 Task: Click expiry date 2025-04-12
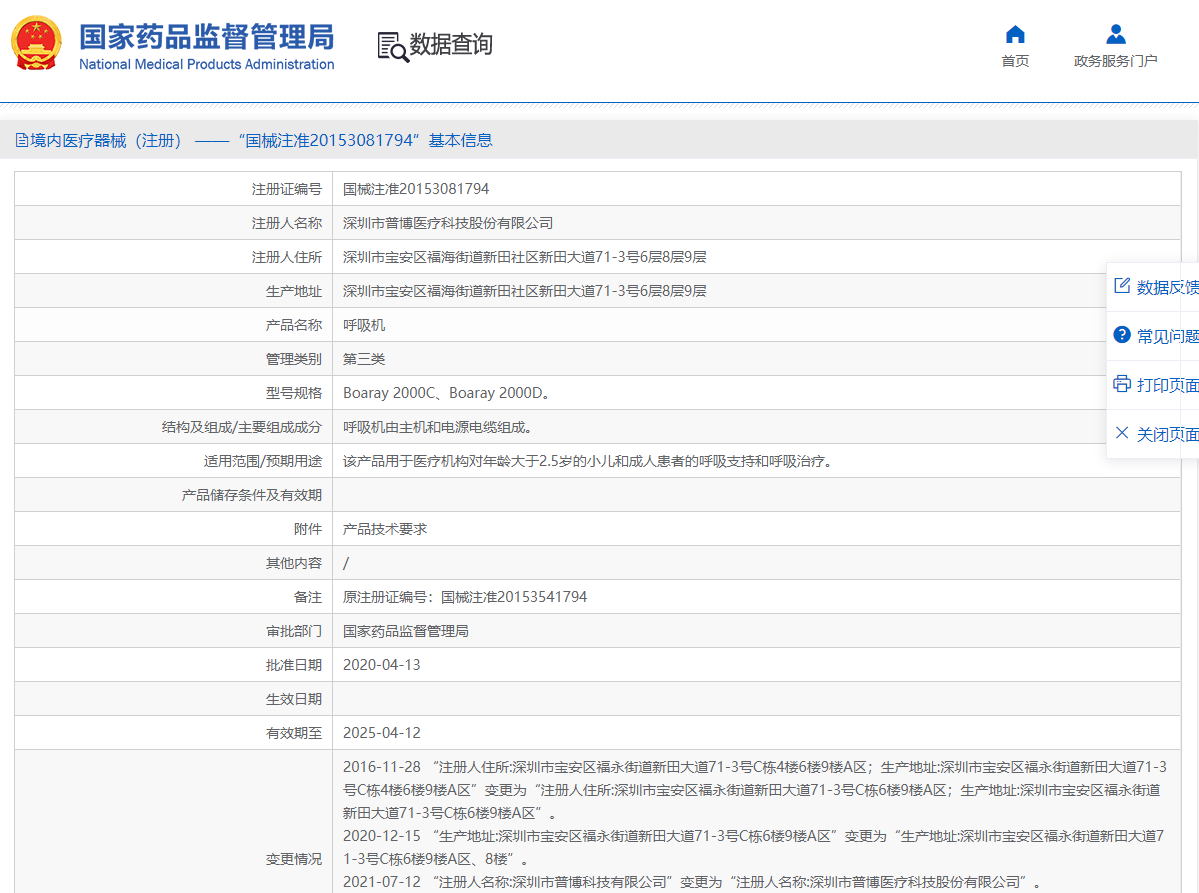pyautogui.click(x=382, y=733)
